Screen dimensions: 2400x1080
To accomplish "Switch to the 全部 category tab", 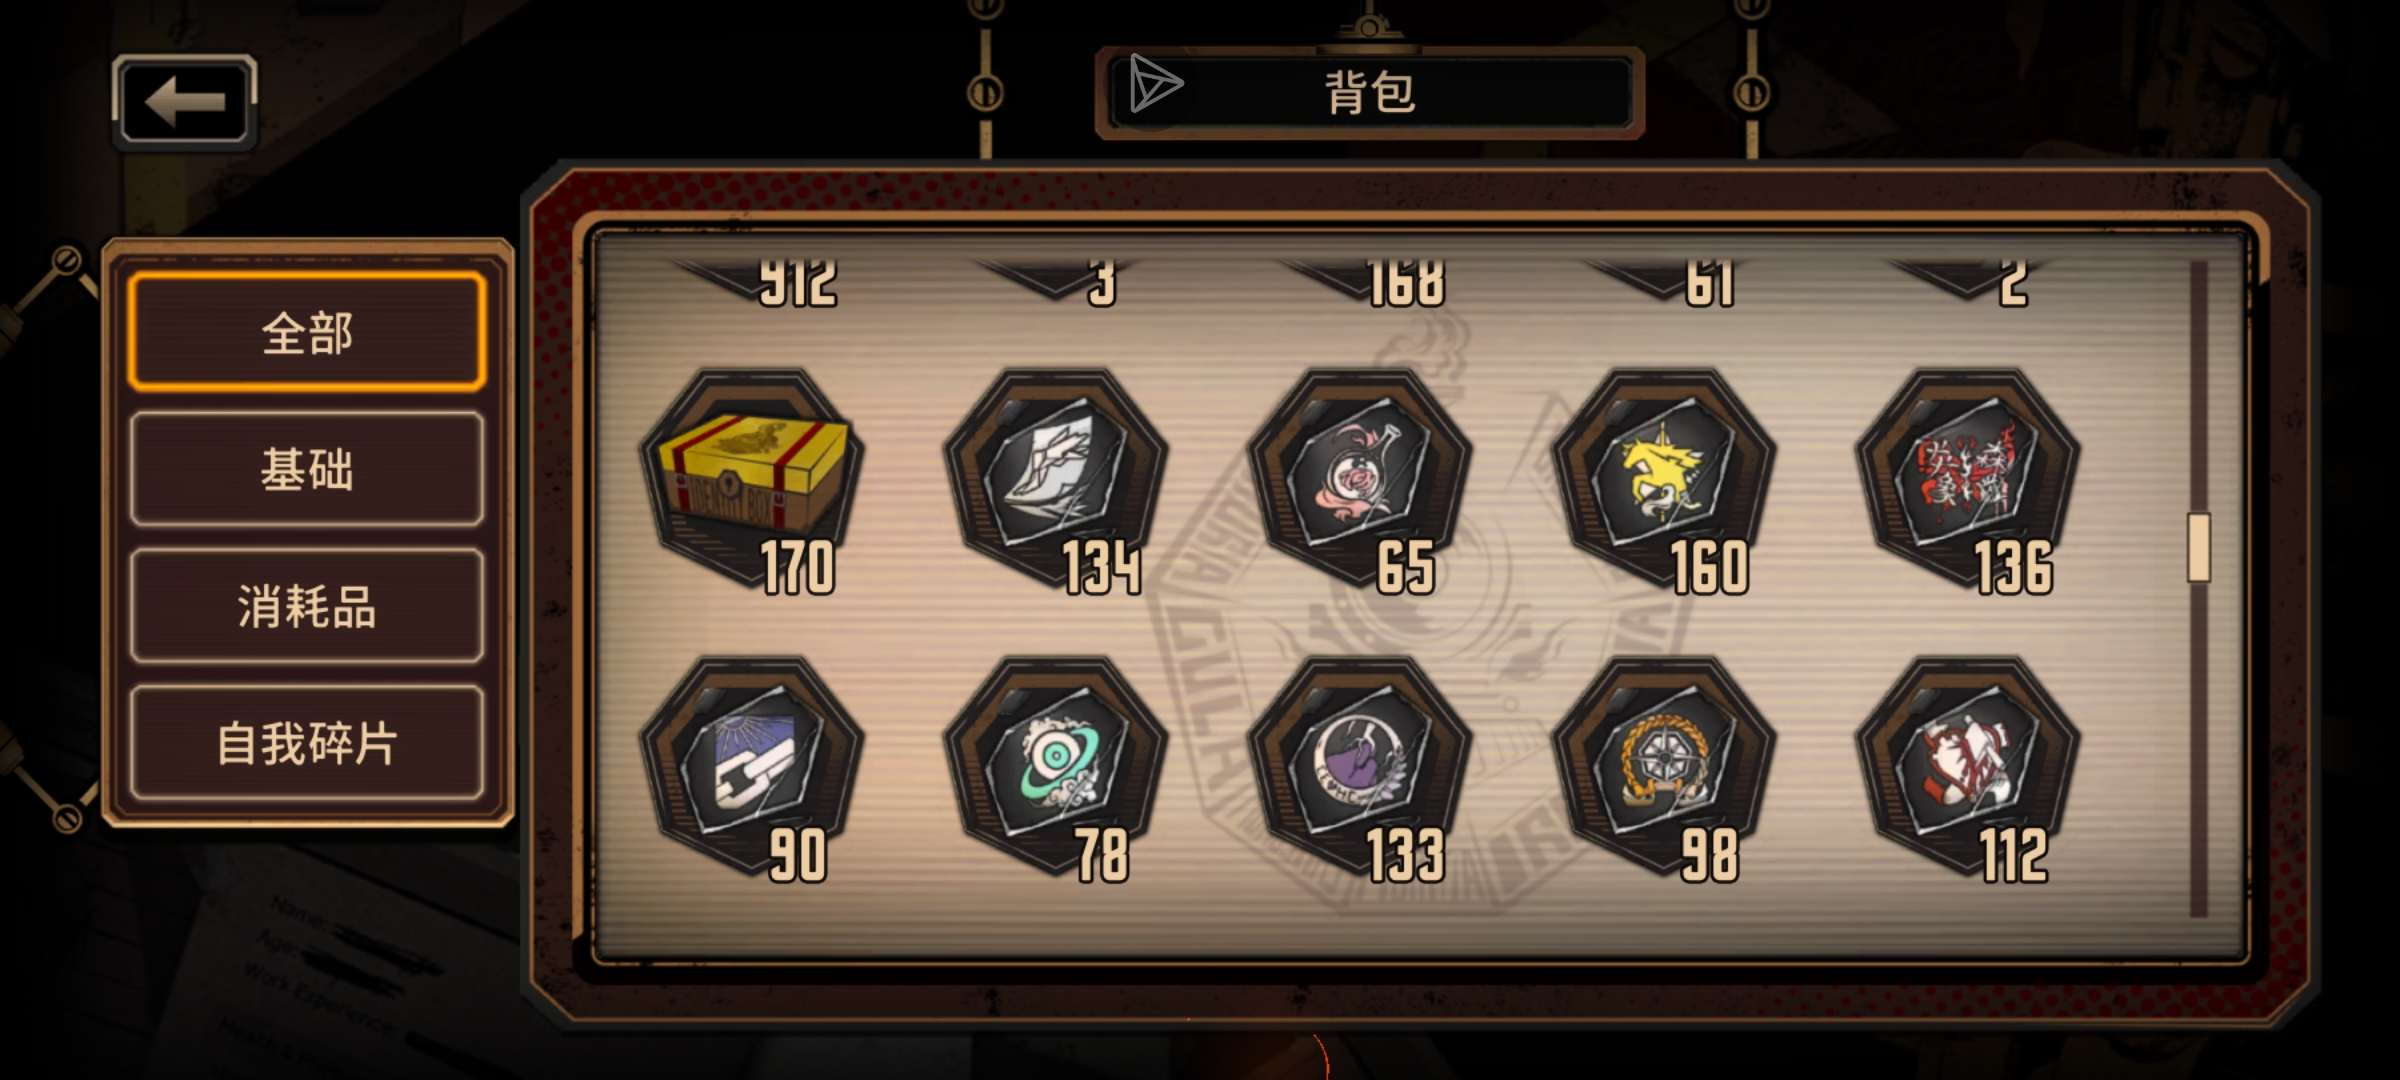I will (x=307, y=332).
